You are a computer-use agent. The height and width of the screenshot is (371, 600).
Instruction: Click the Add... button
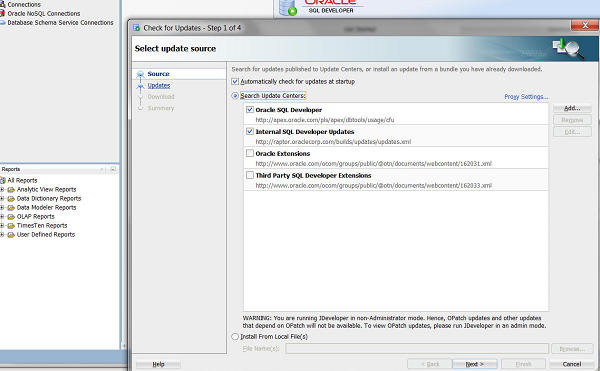[572, 108]
